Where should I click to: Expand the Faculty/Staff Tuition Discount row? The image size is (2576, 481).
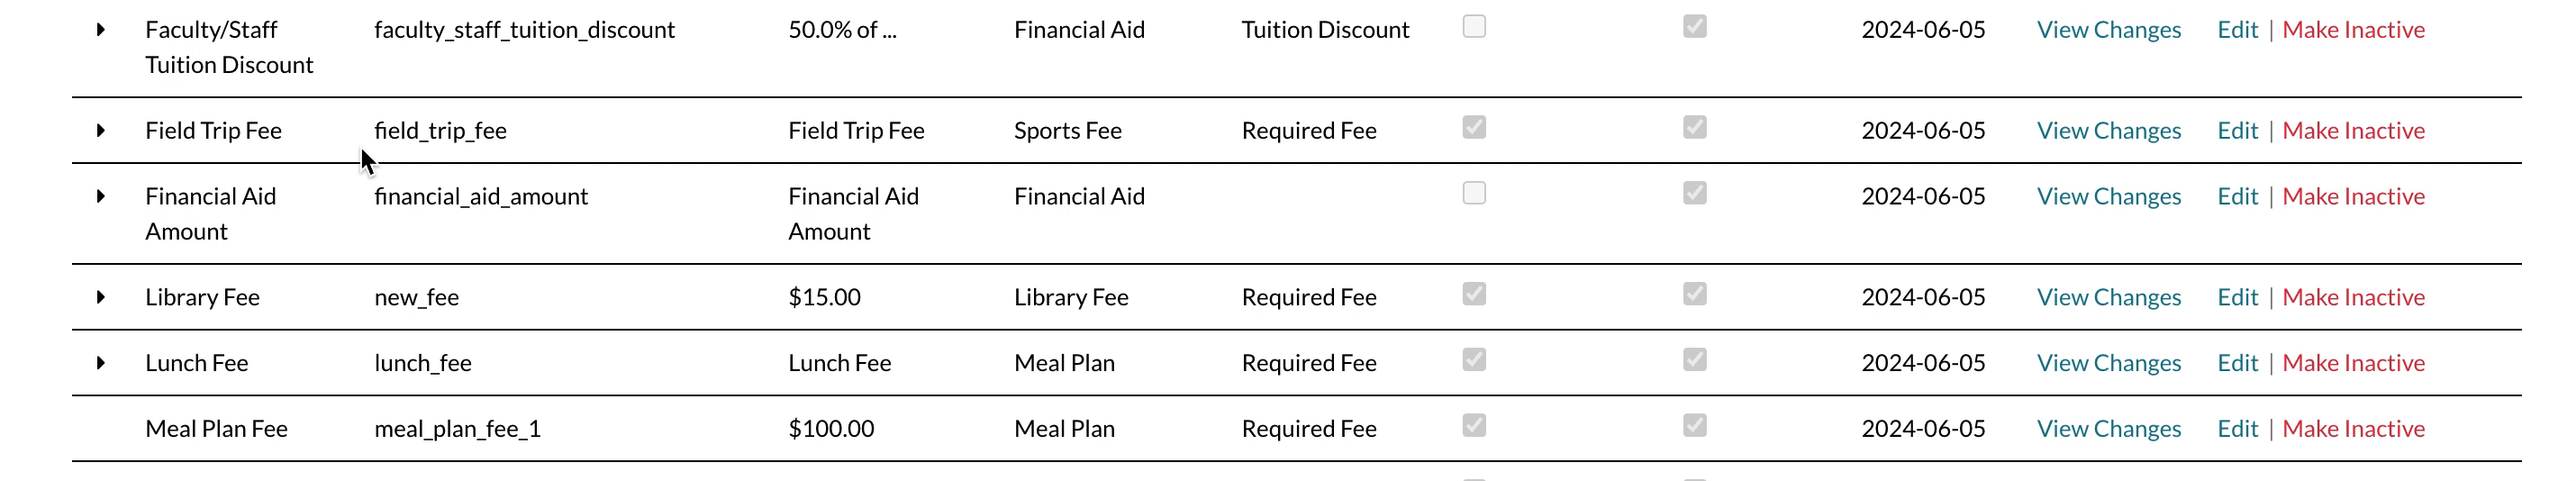point(101,30)
